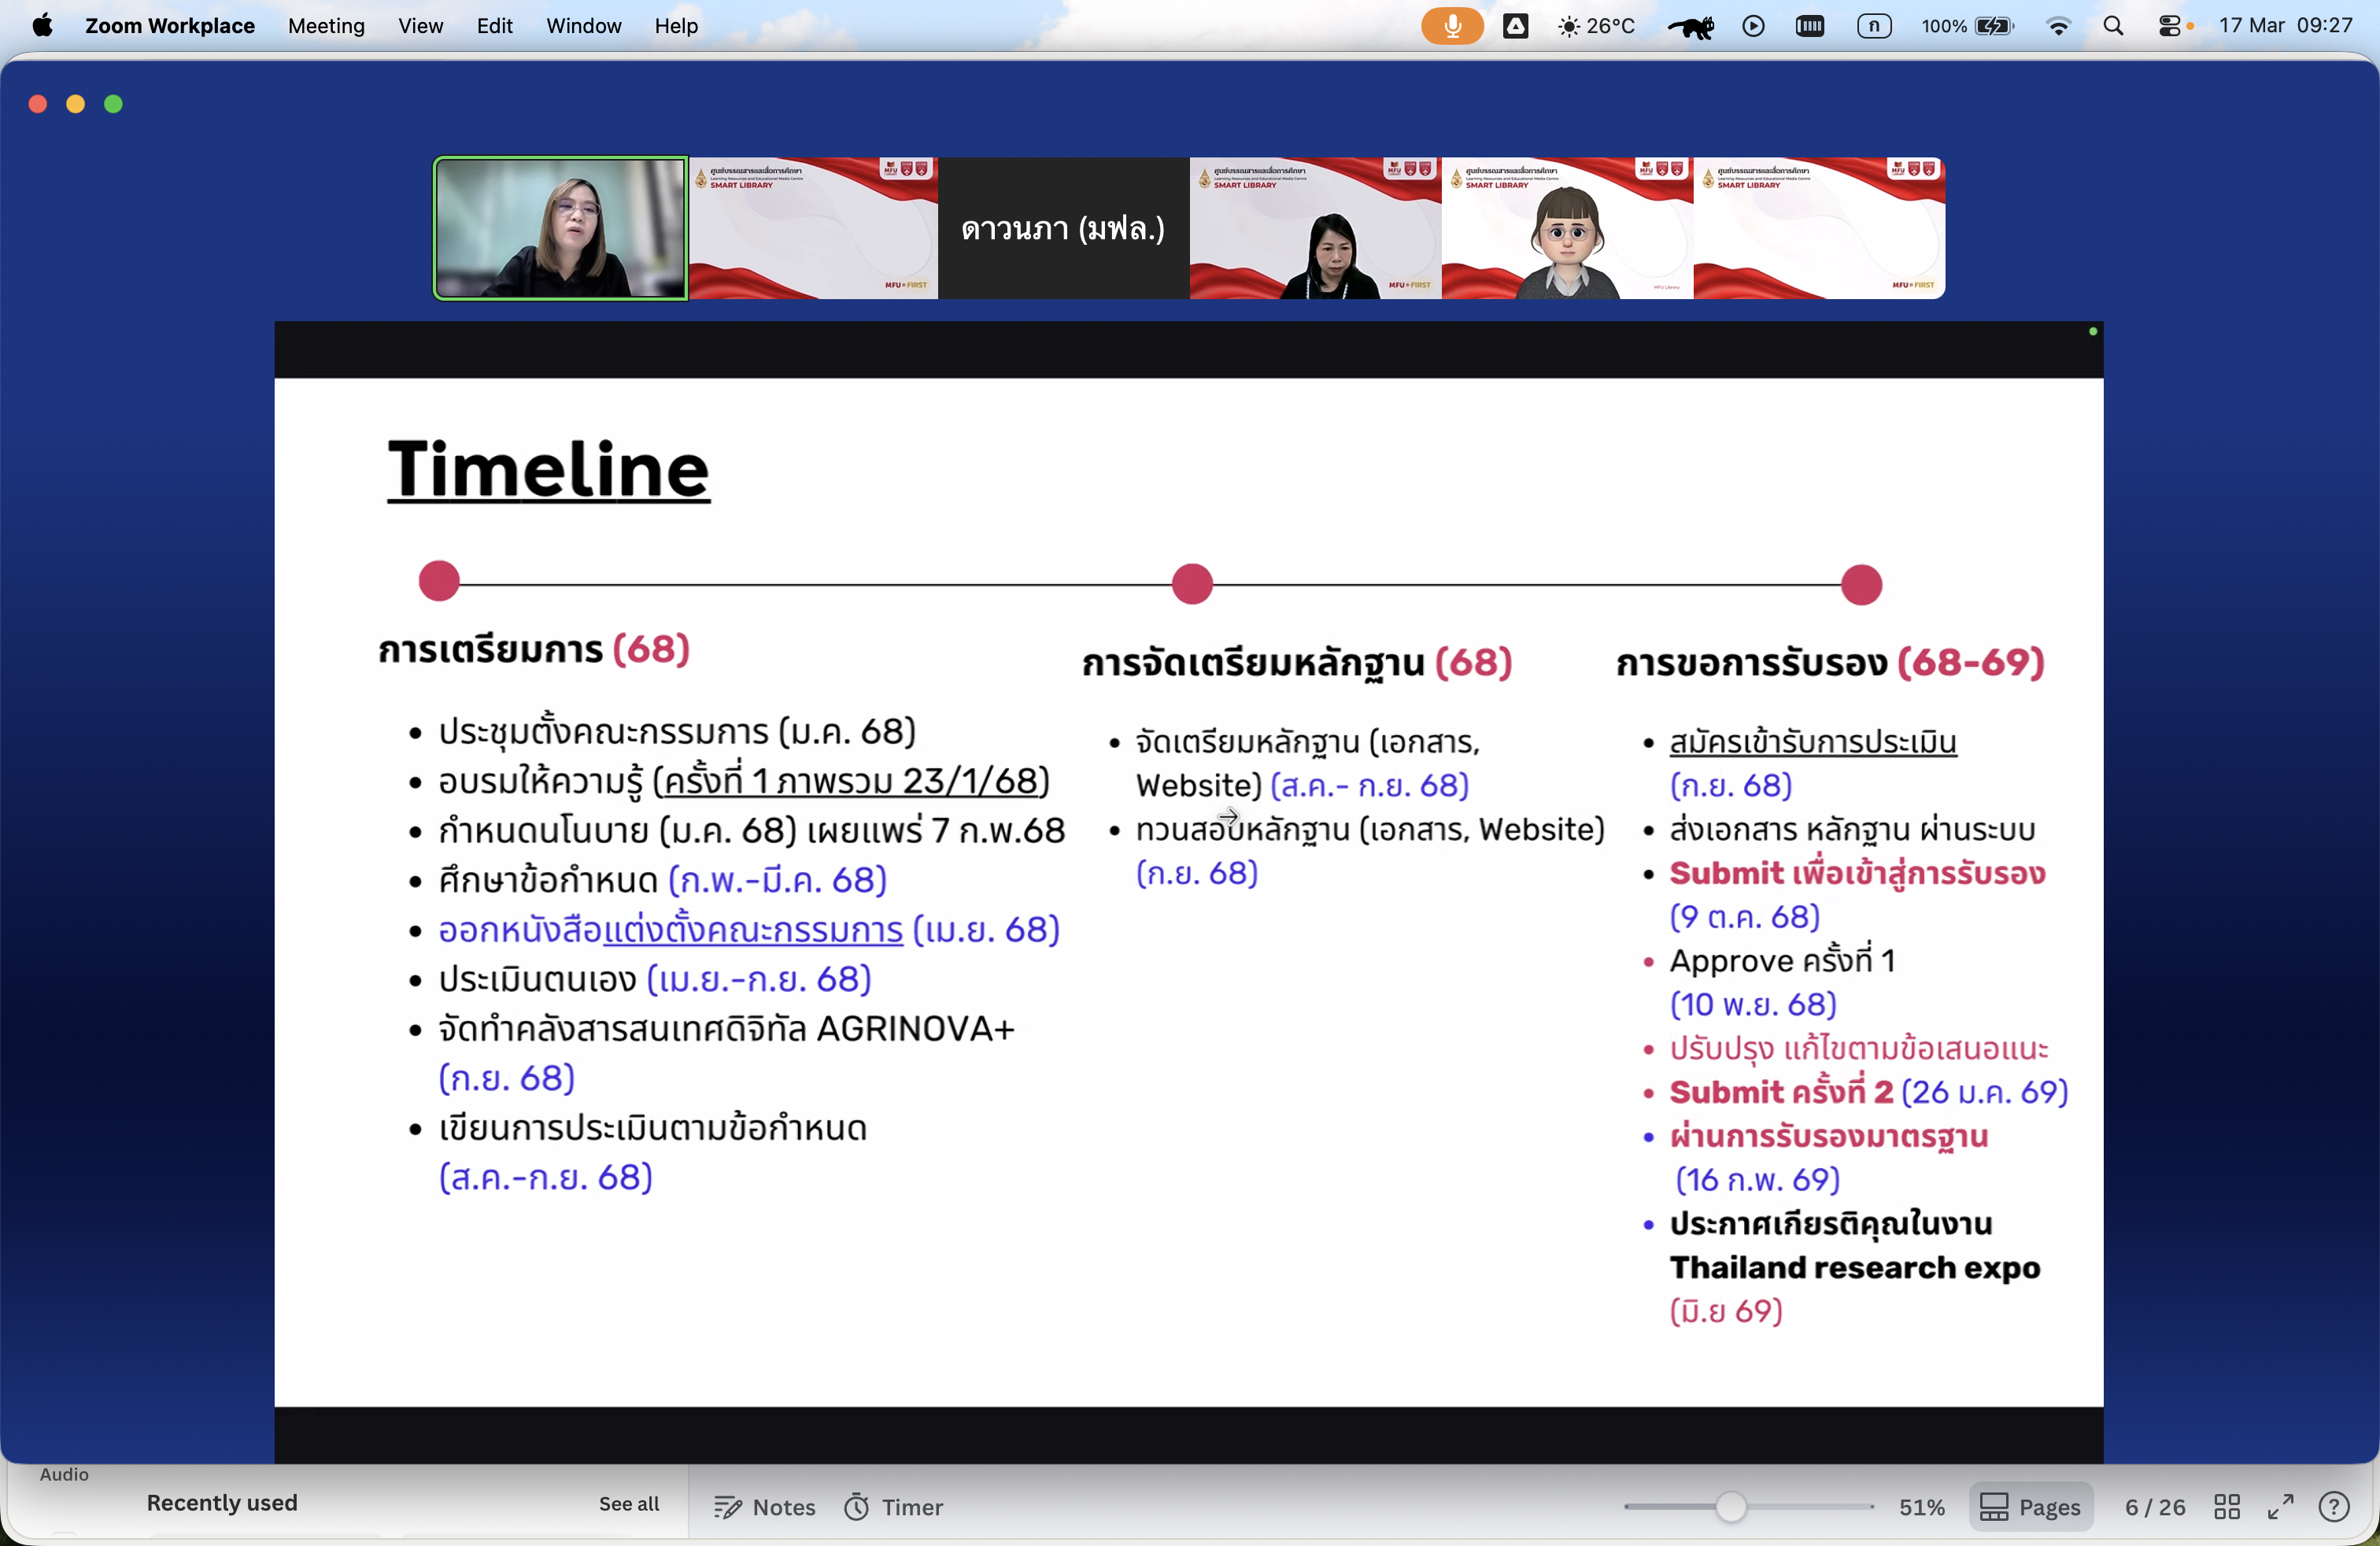Open the Zoom Workplace app menu
This screenshot has height=1546, width=2380.
point(169,26)
